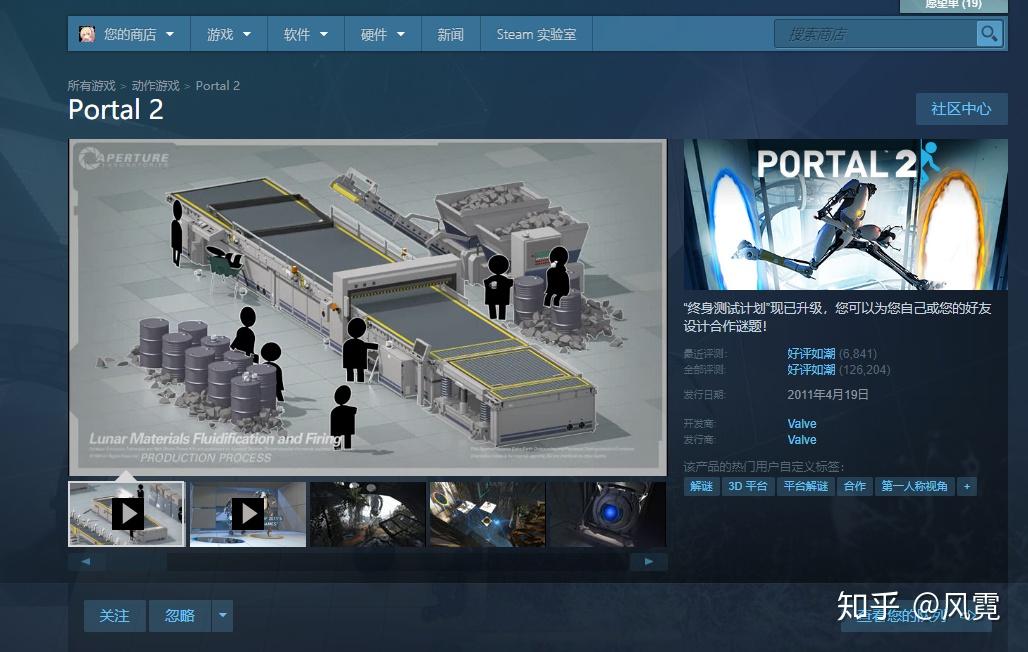Open the 游戏 dropdown menu
1028x652 pixels.
(229, 34)
